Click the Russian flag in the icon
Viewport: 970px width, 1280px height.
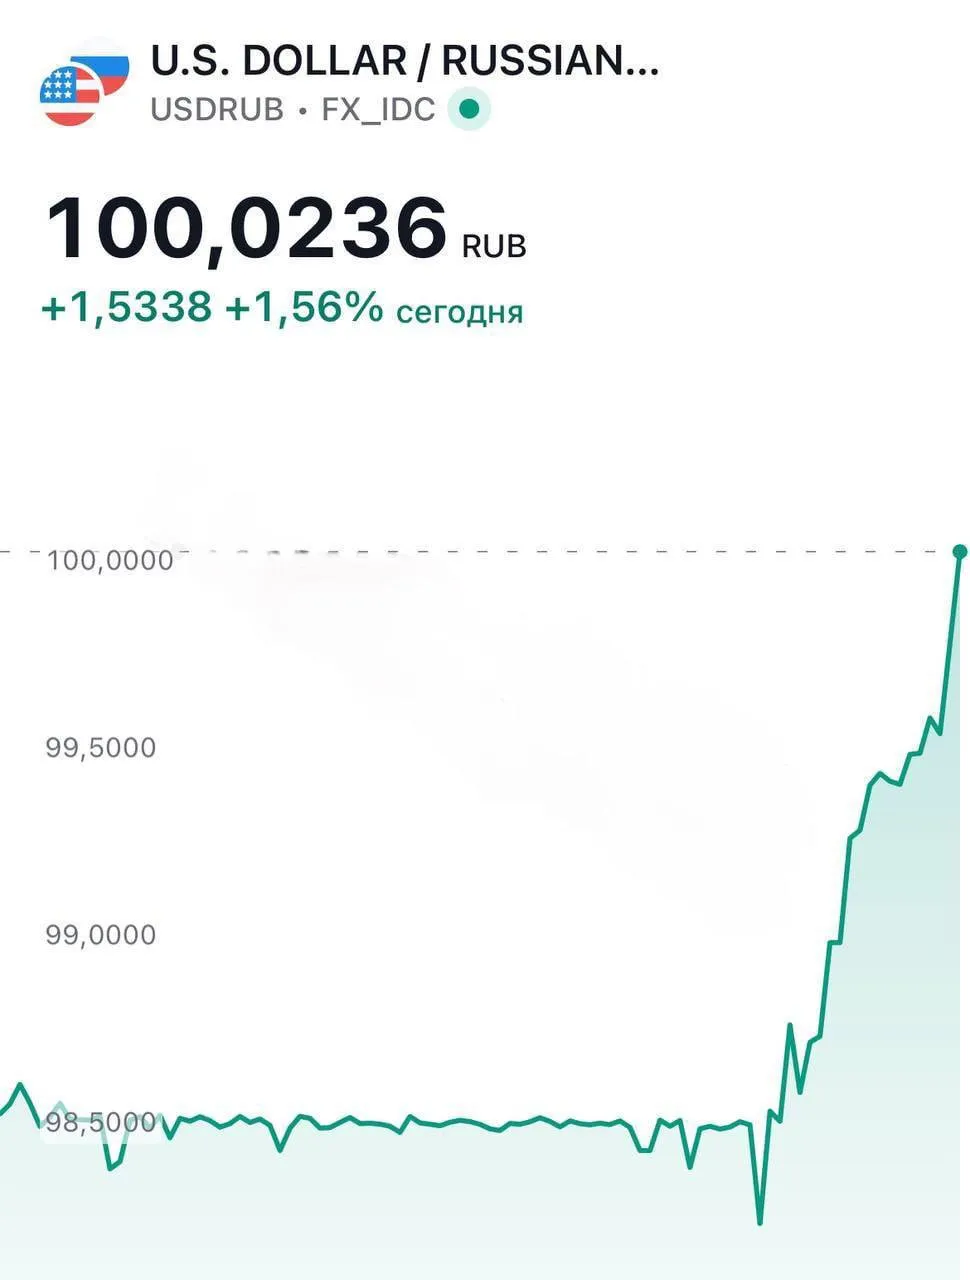(x=104, y=64)
